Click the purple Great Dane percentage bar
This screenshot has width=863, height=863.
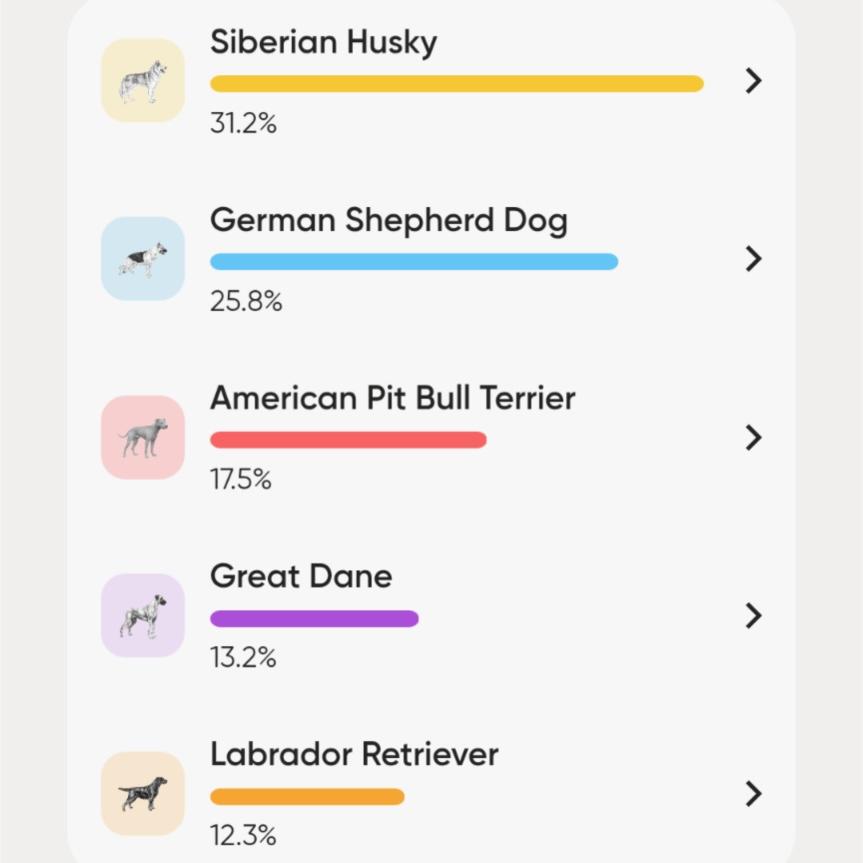coord(314,619)
